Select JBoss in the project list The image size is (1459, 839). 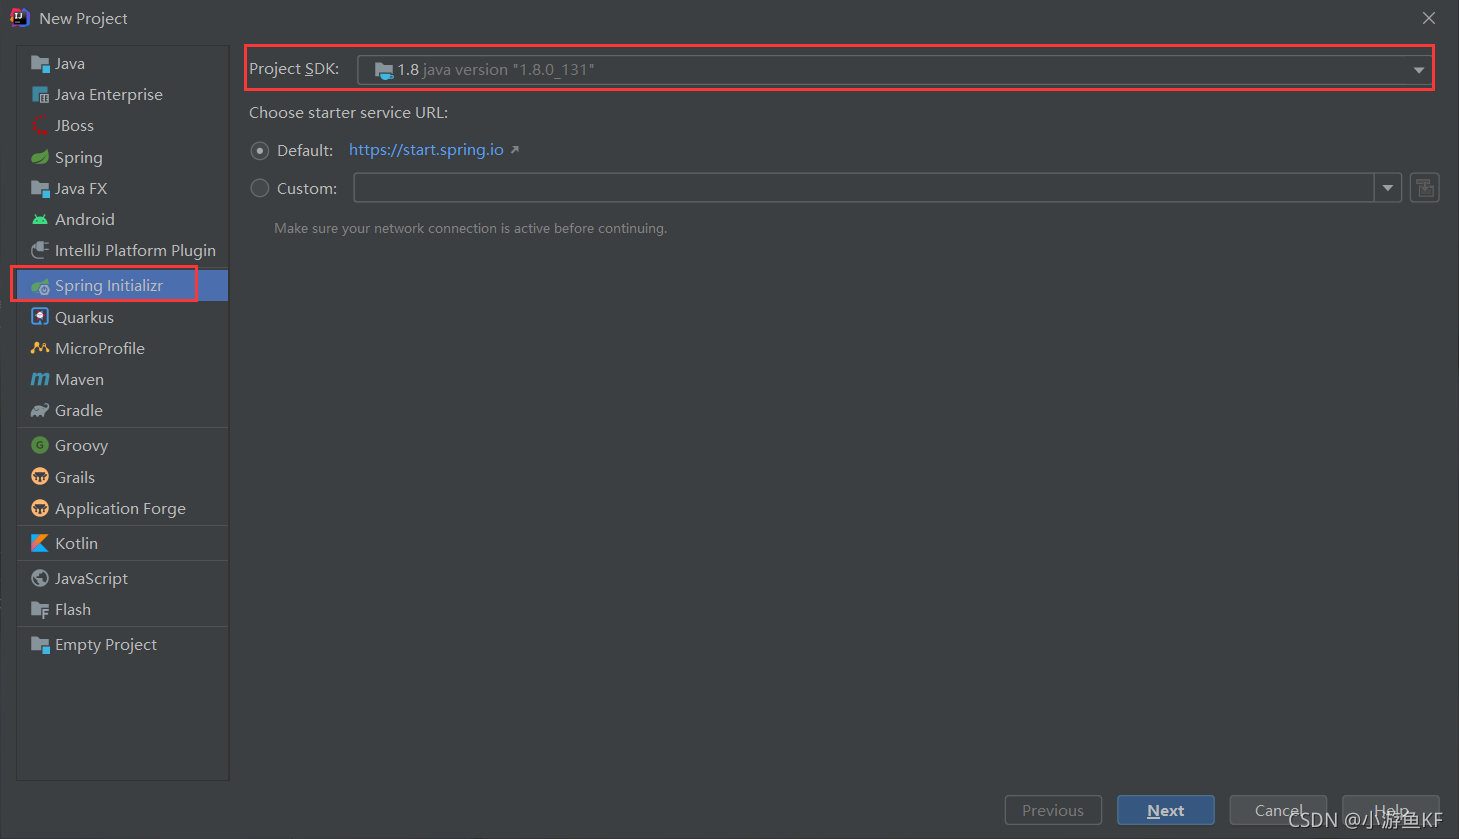[x=123, y=126]
